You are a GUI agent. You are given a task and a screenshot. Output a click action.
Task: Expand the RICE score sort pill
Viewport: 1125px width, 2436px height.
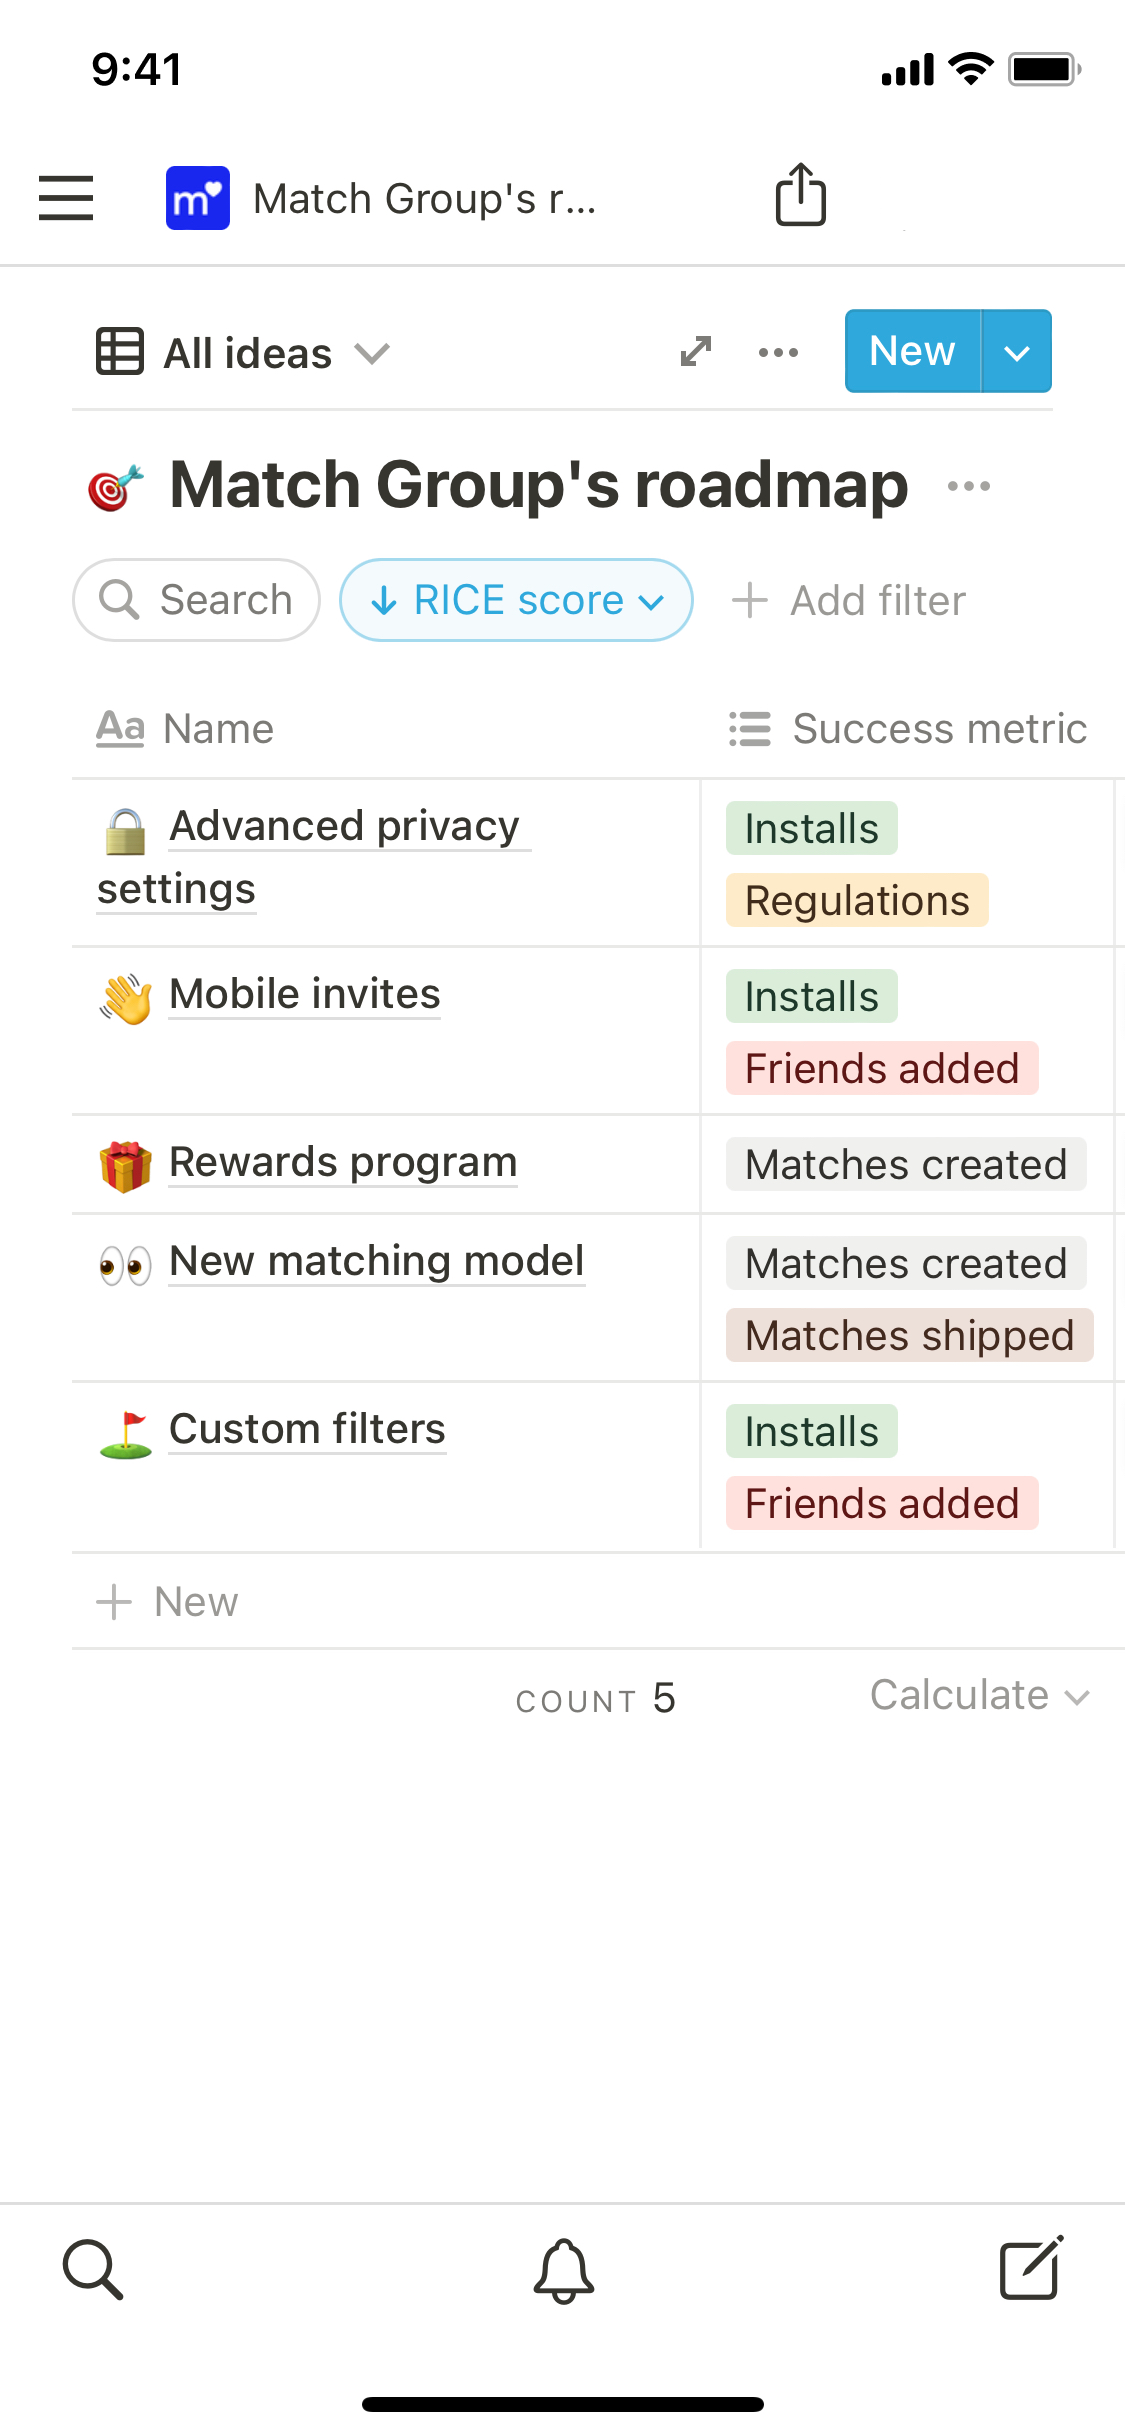516,600
